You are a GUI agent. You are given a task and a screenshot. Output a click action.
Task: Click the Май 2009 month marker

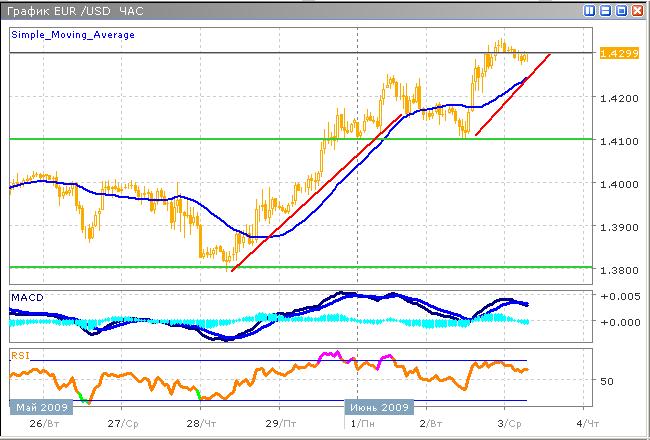[42, 408]
